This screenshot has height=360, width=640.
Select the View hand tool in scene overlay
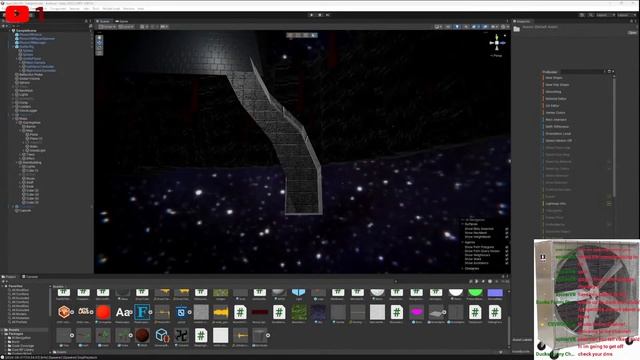pos(99,37)
